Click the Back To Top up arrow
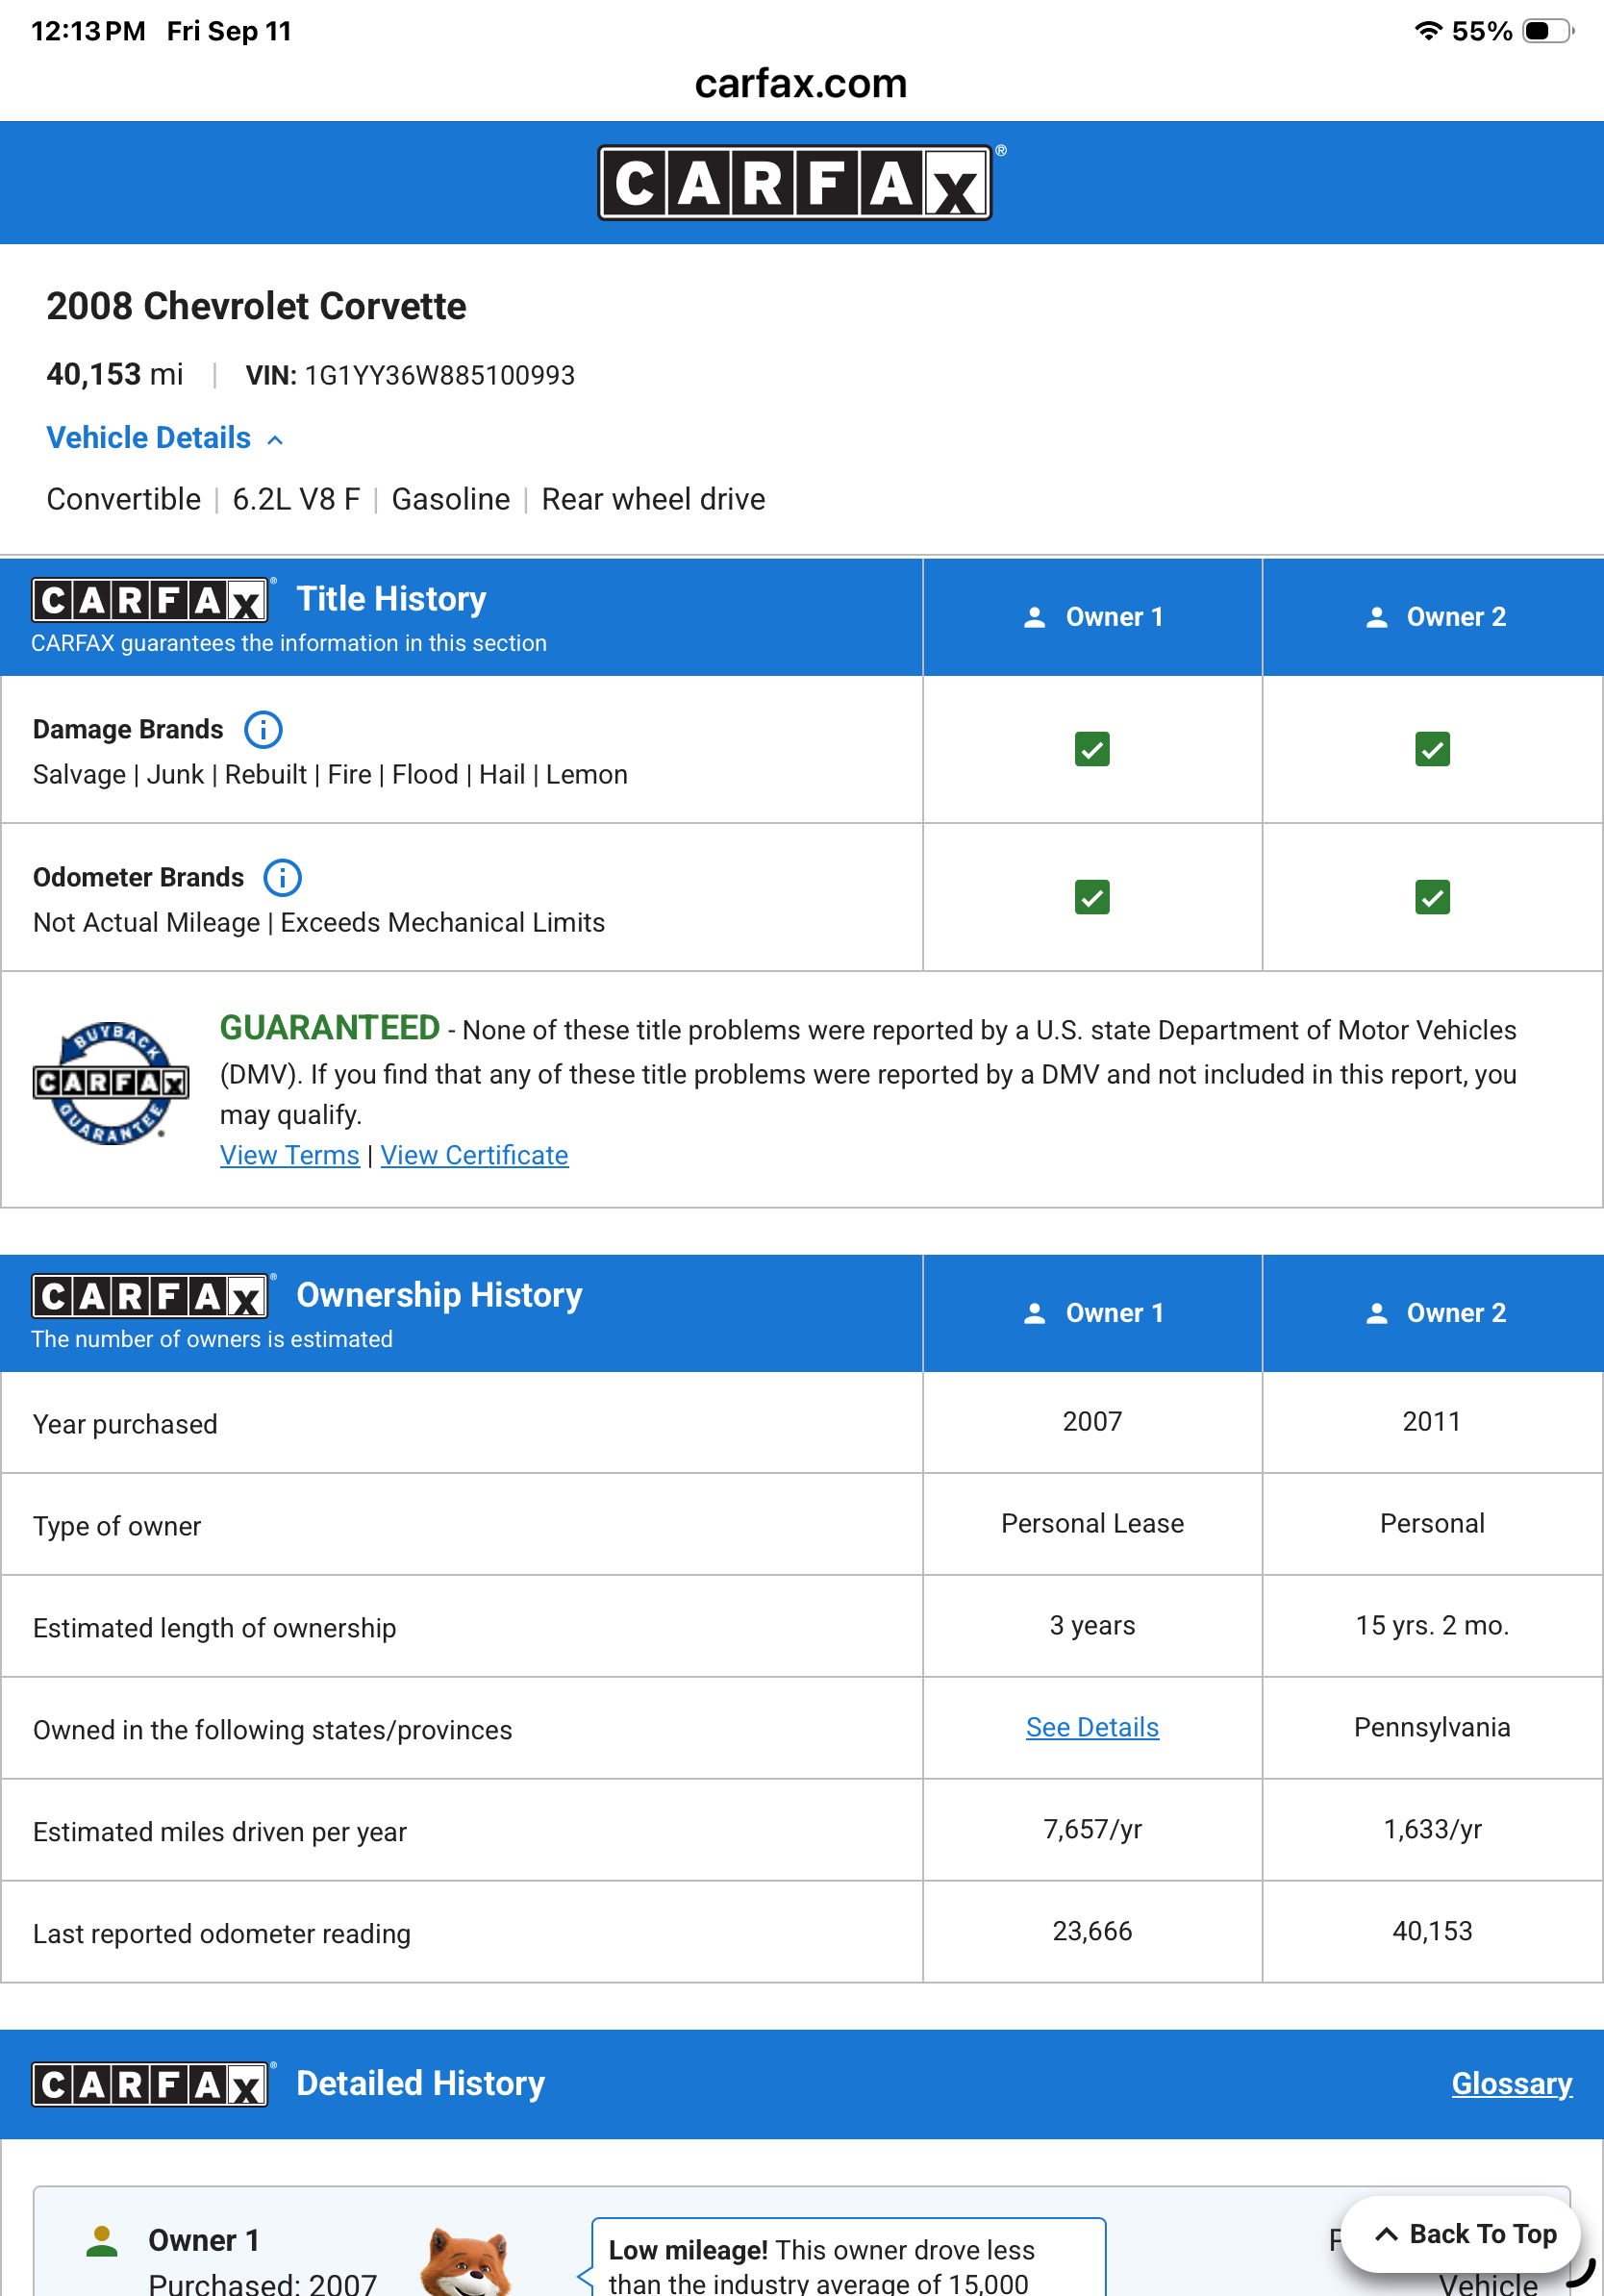Image resolution: width=1604 pixels, height=2296 pixels. pos(1386,2234)
